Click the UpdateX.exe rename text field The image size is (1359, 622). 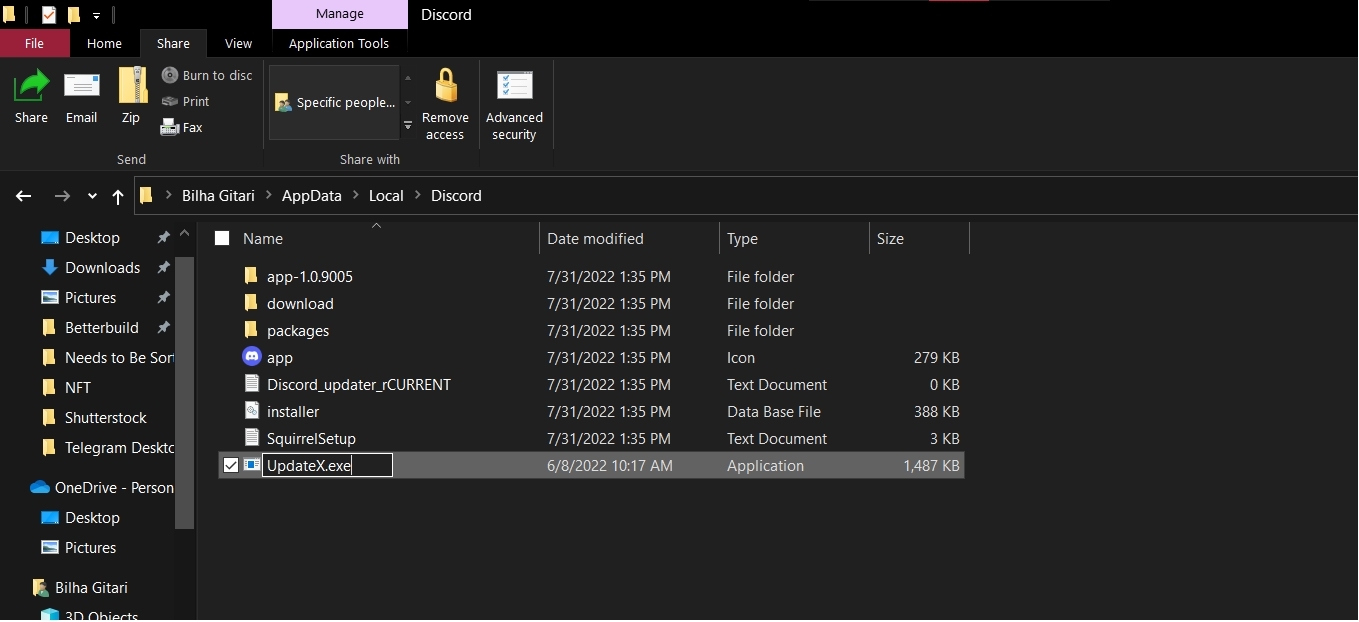tap(327, 465)
